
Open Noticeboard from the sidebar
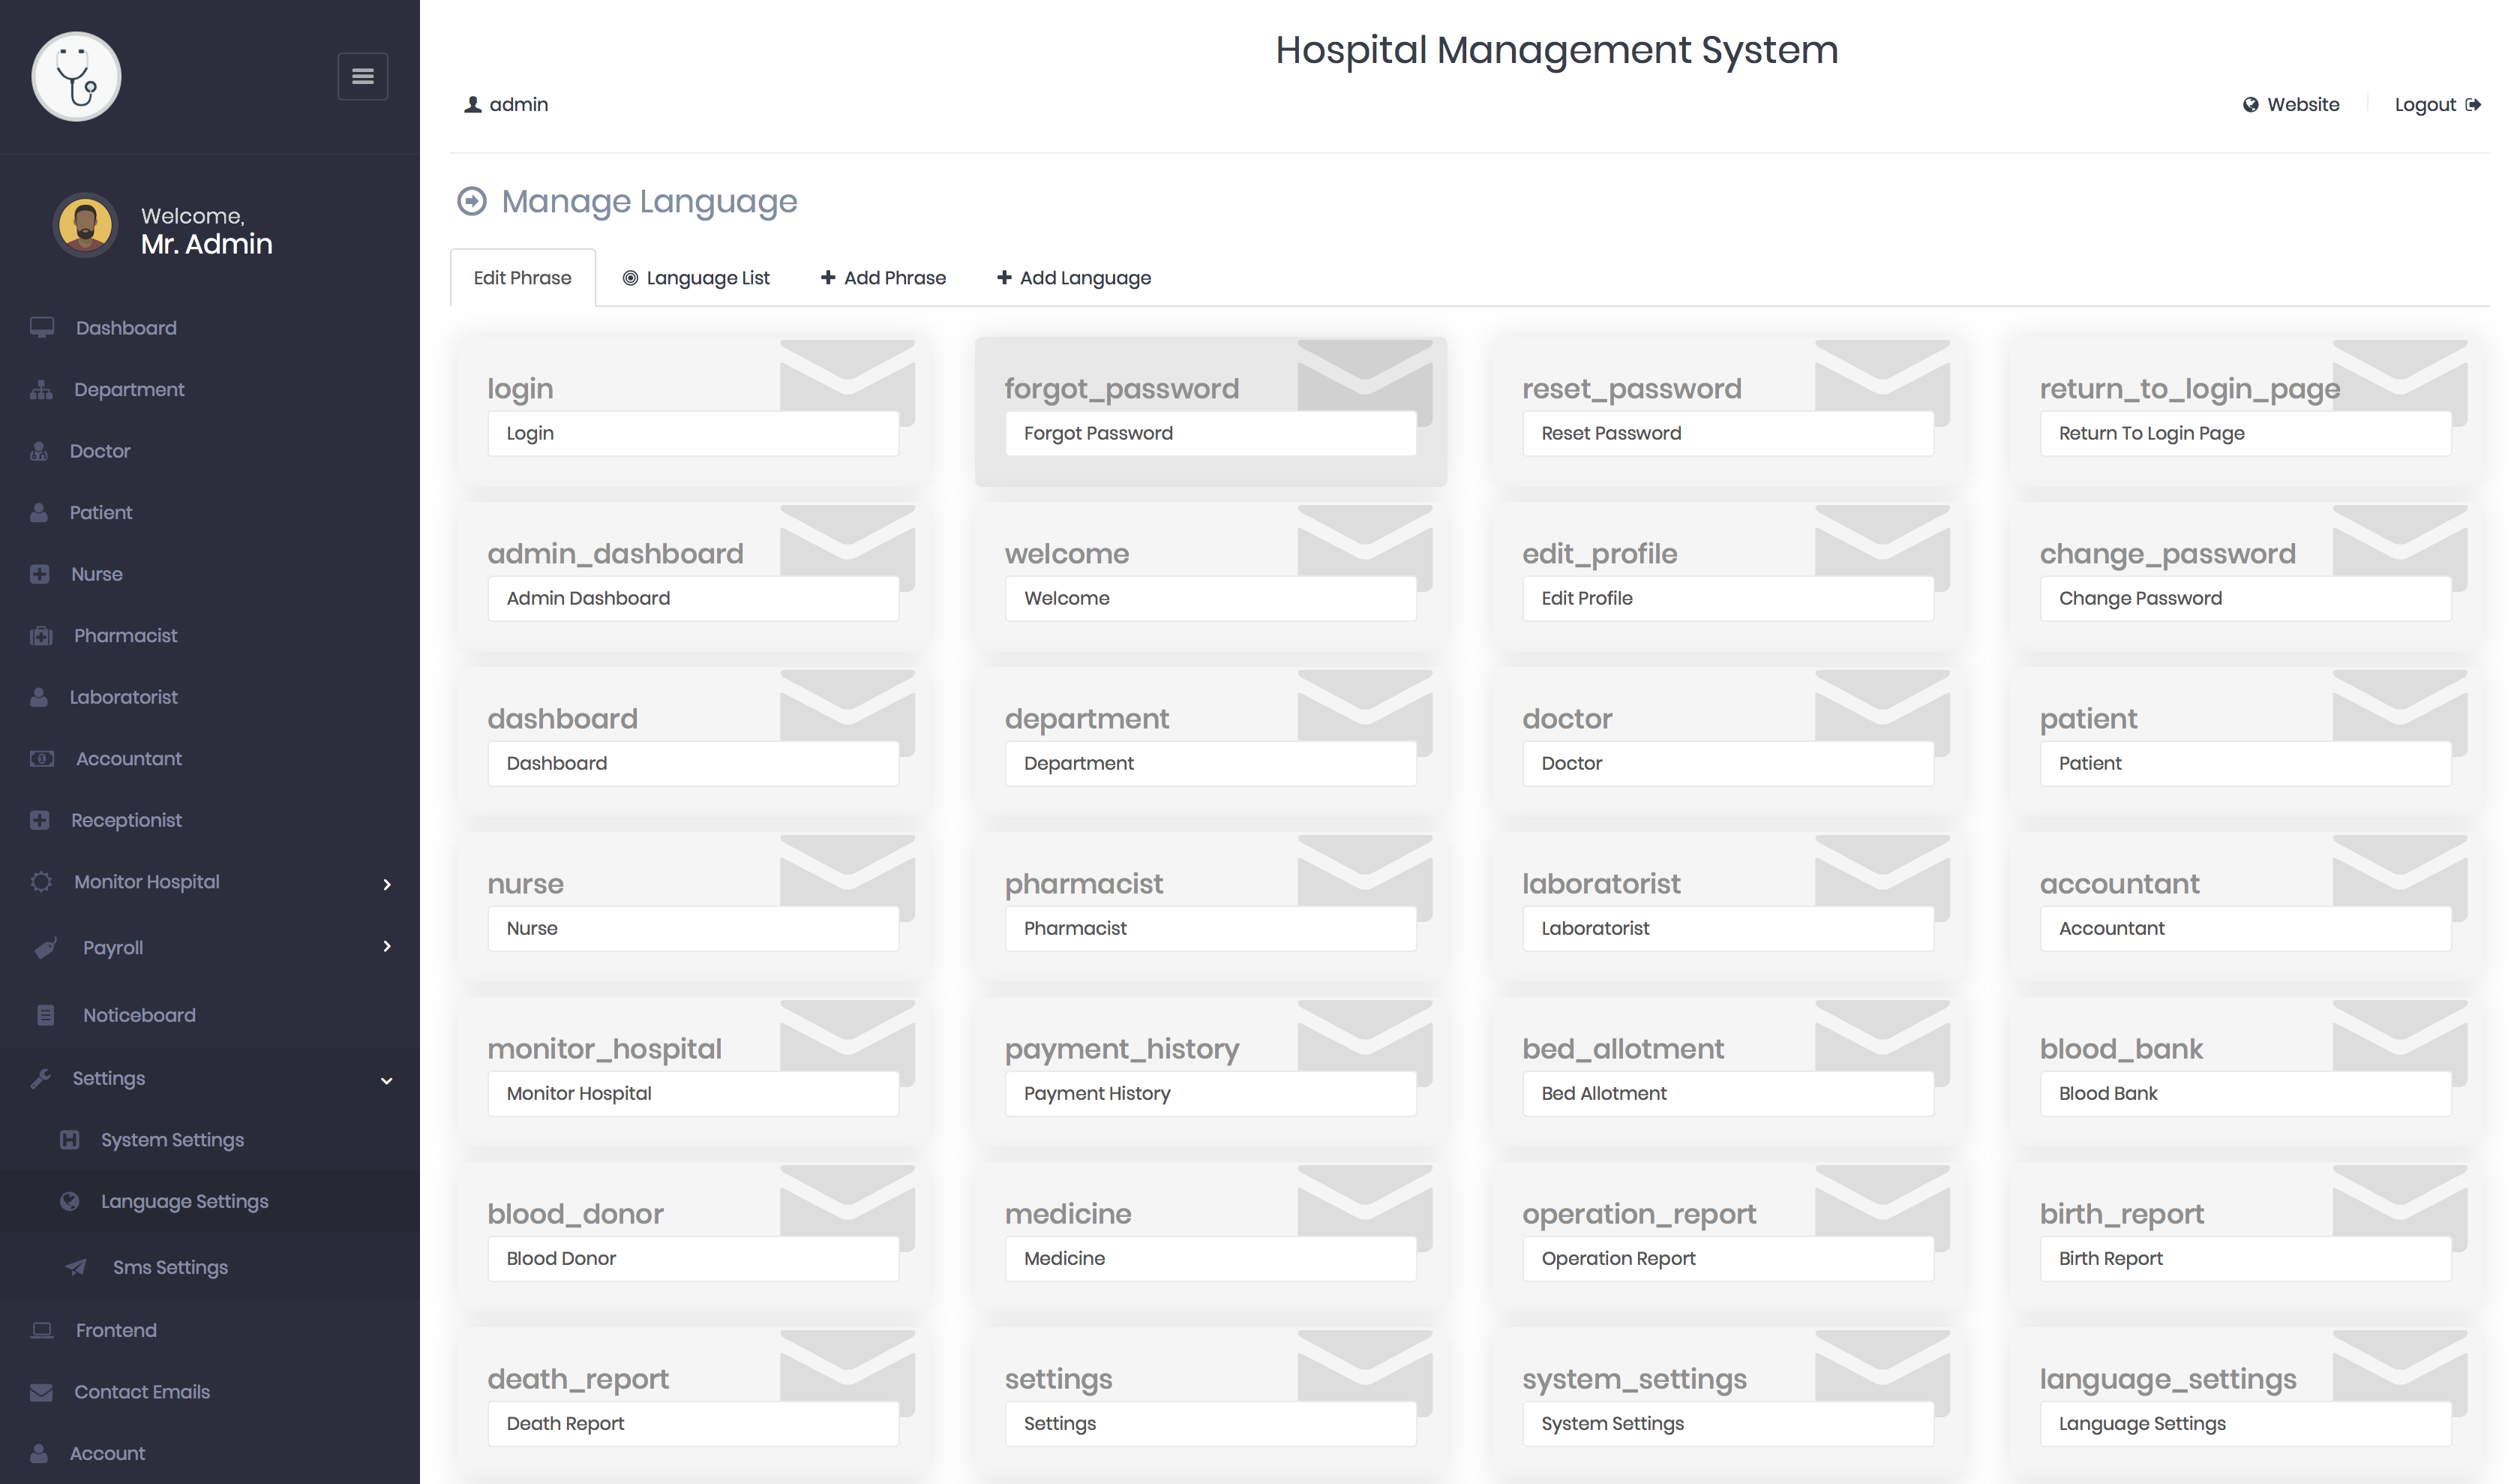point(139,1015)
